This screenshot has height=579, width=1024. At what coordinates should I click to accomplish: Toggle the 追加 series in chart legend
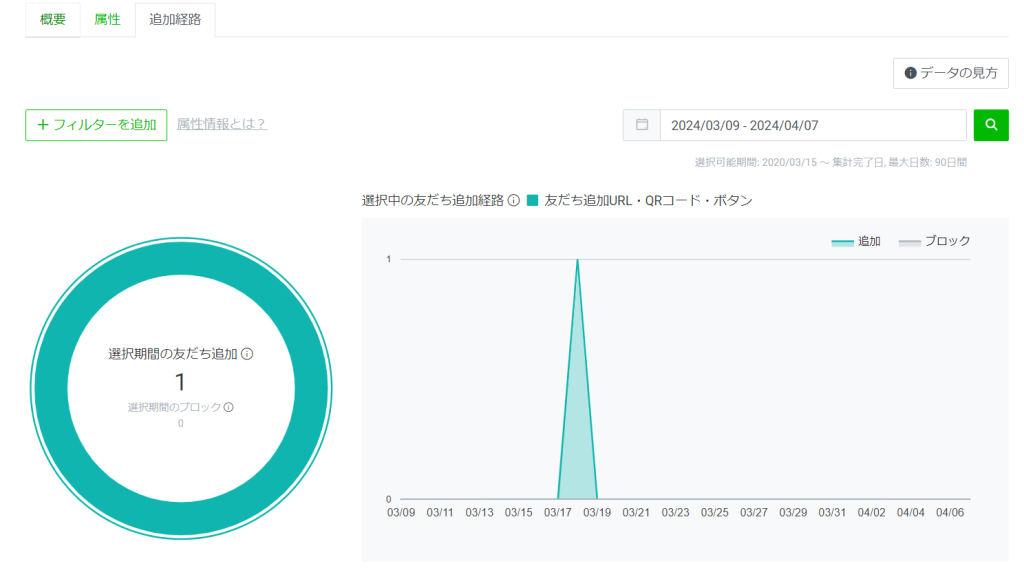(x=856, y=241)
